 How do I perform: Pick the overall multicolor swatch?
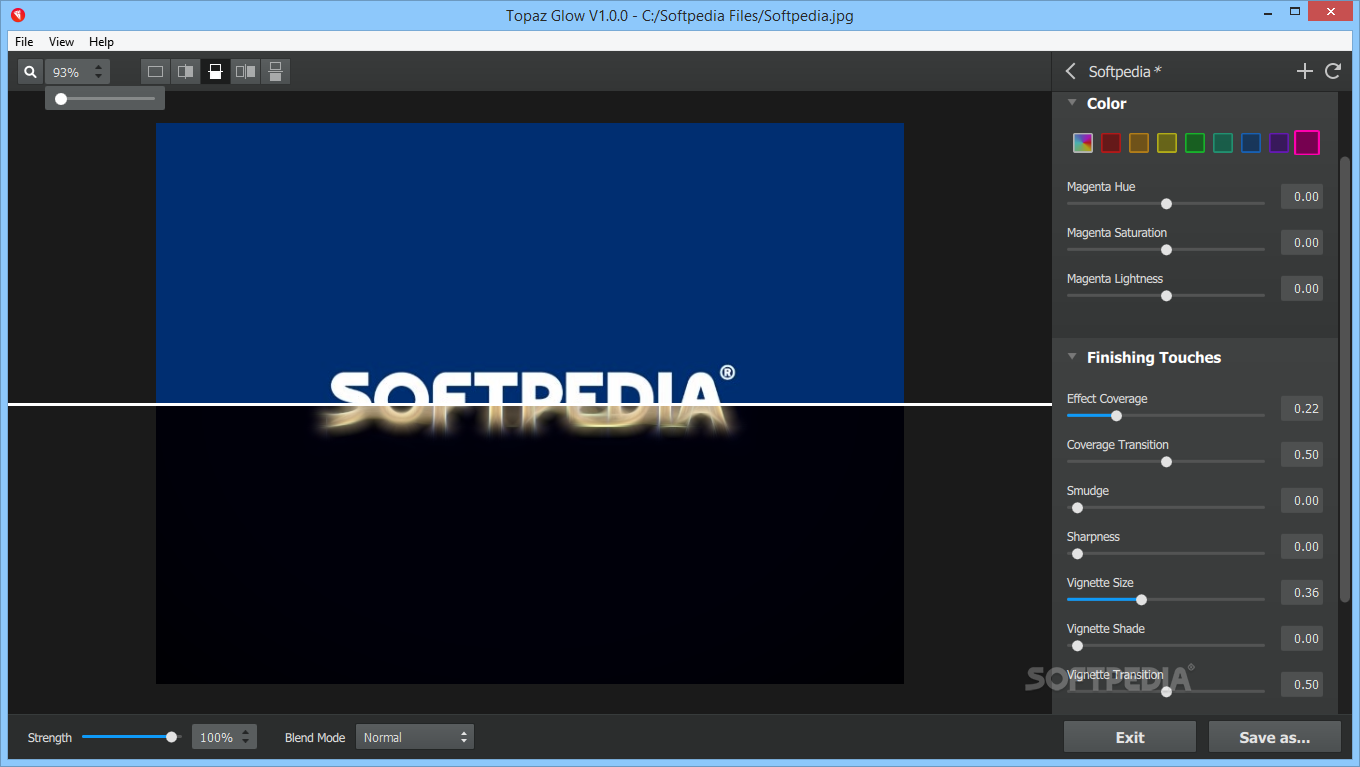1083,143
